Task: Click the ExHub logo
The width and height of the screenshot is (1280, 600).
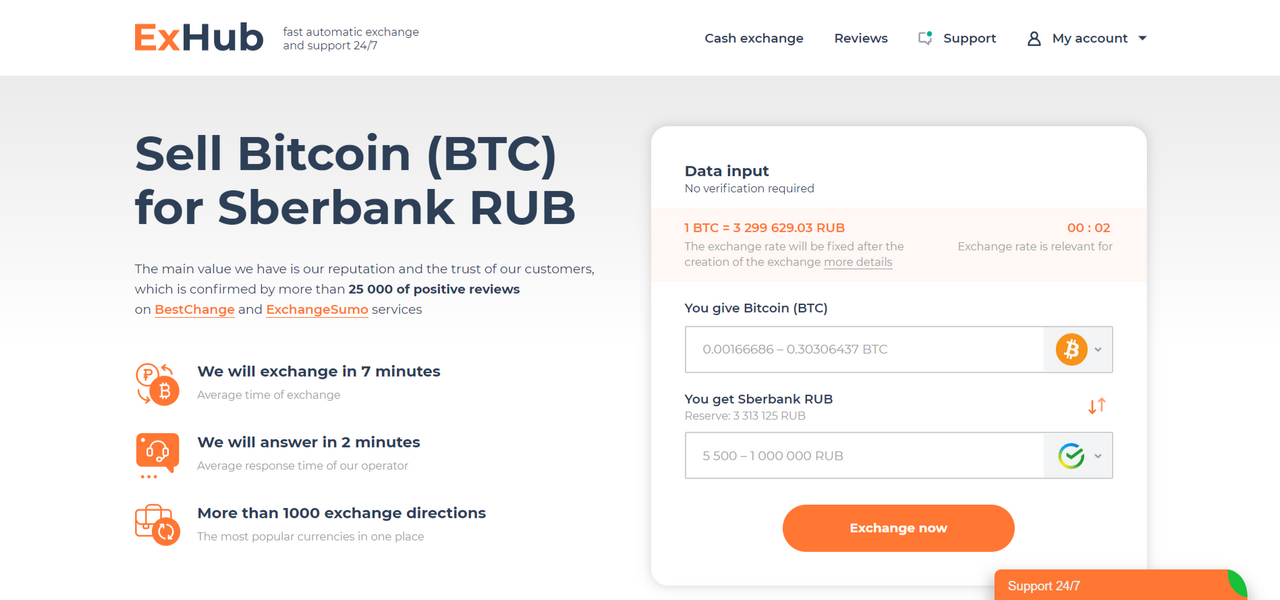Action: click(198, 37)
